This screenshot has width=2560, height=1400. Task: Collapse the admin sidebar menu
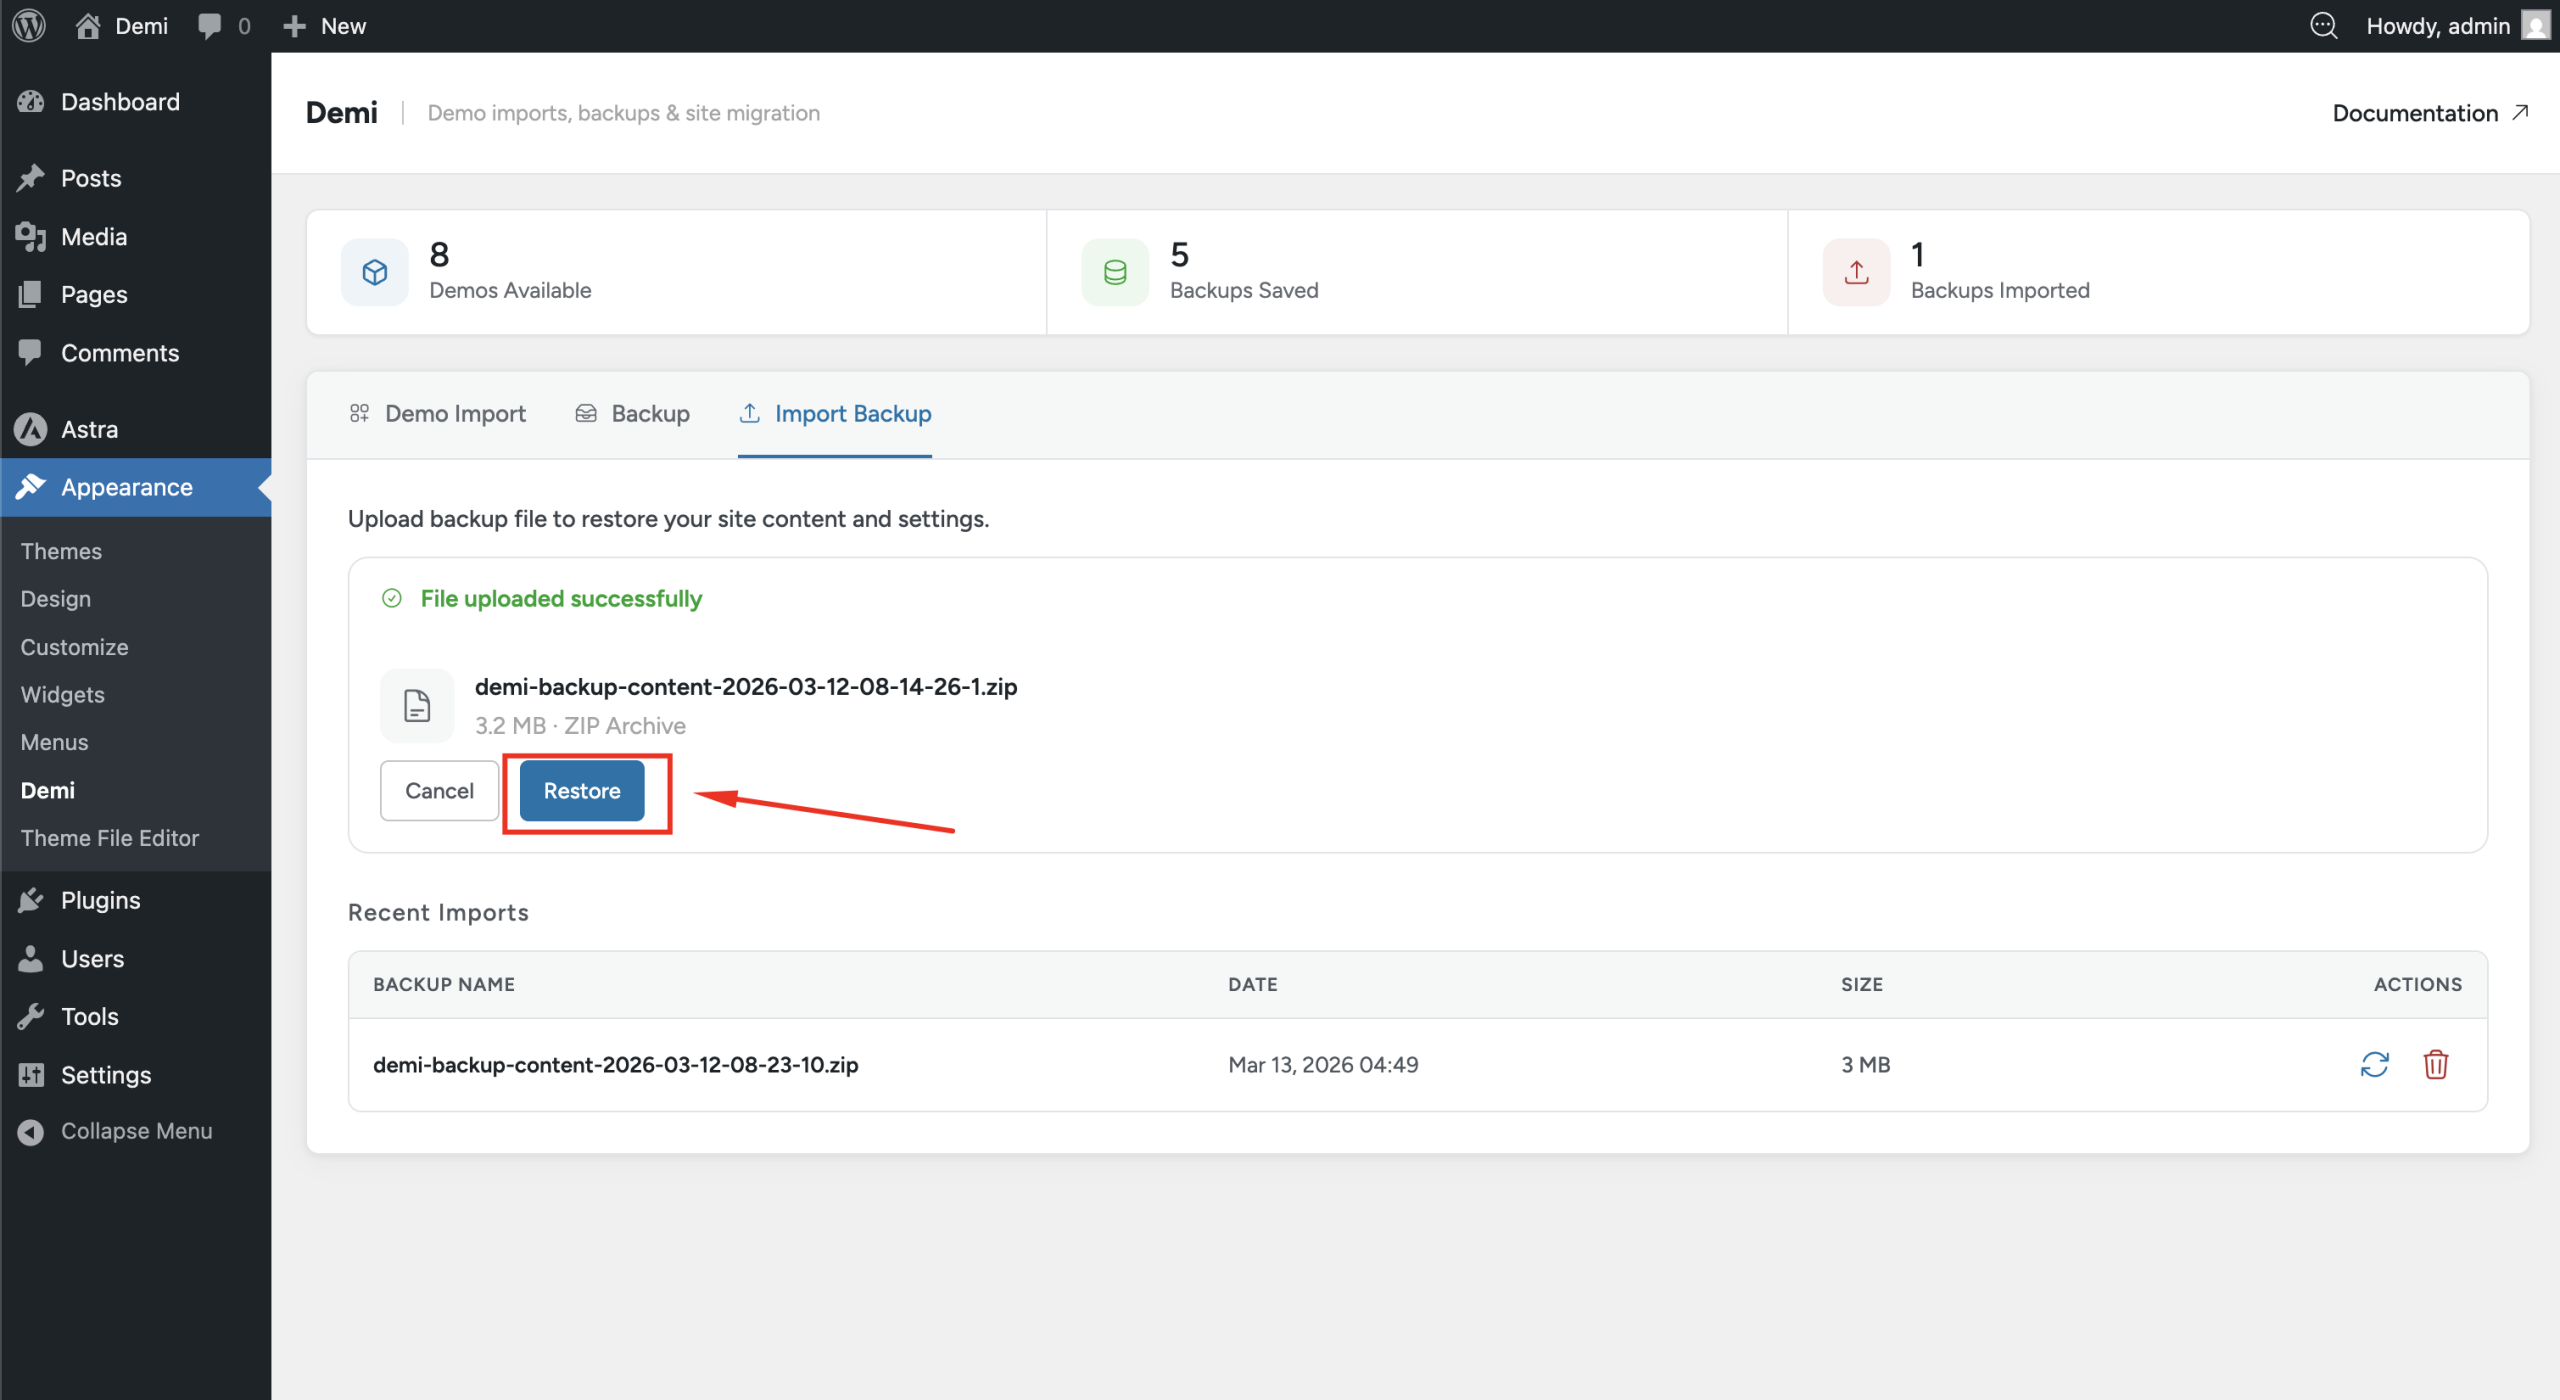tap(116, 1131)
